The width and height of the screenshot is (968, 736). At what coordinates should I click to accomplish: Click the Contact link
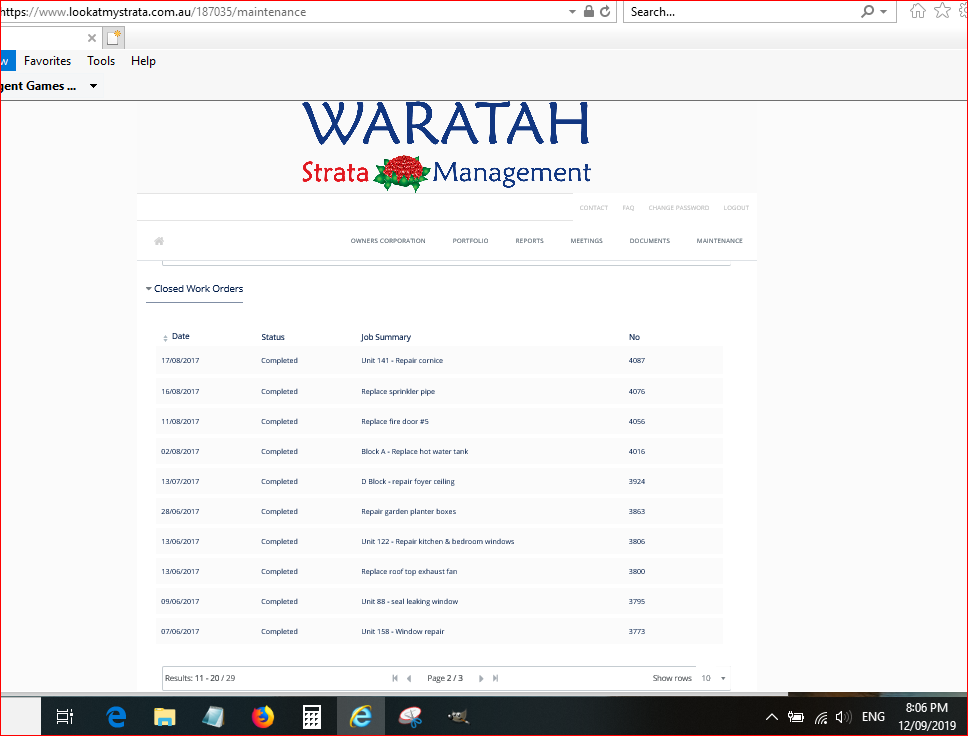pyautogui.click(x=594, y=208)
